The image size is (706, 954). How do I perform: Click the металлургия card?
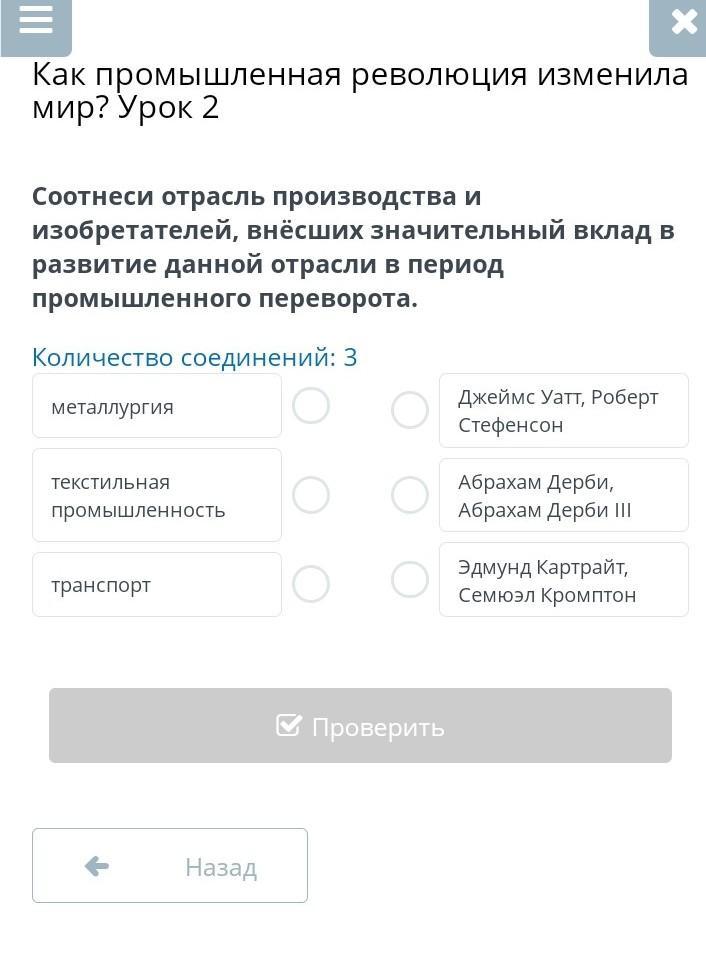[157, 406]
